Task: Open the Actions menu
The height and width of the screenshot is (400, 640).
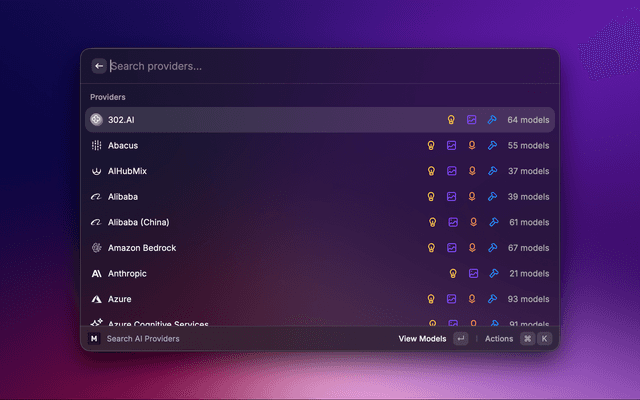Action: click(499, 339)
